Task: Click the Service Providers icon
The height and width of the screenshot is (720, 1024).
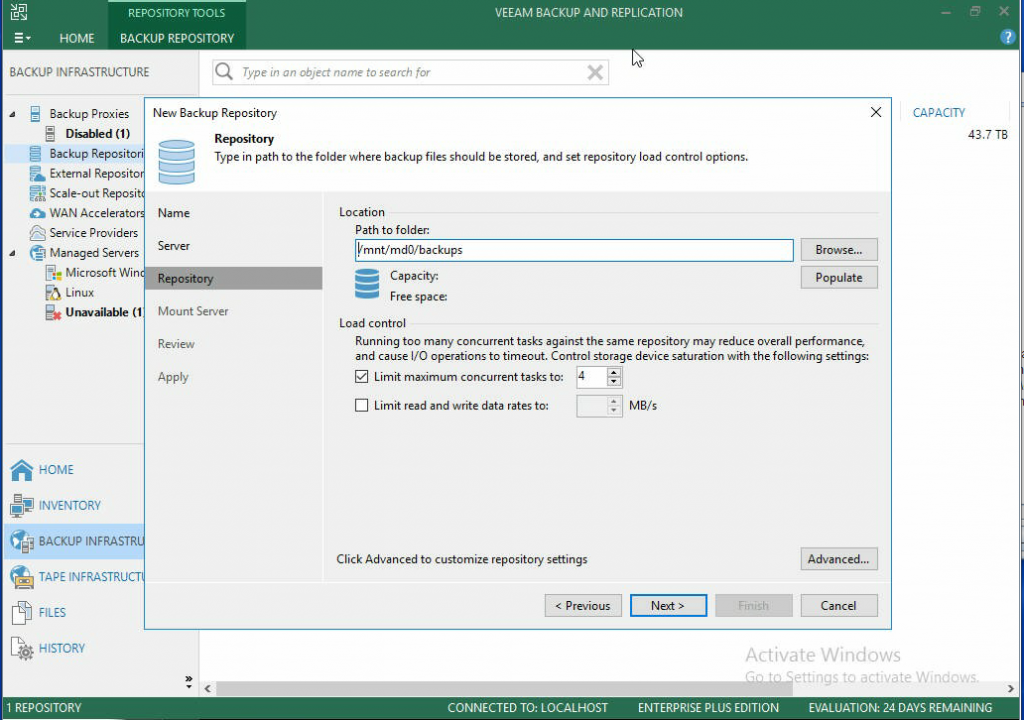Action: tap(38, 233)
